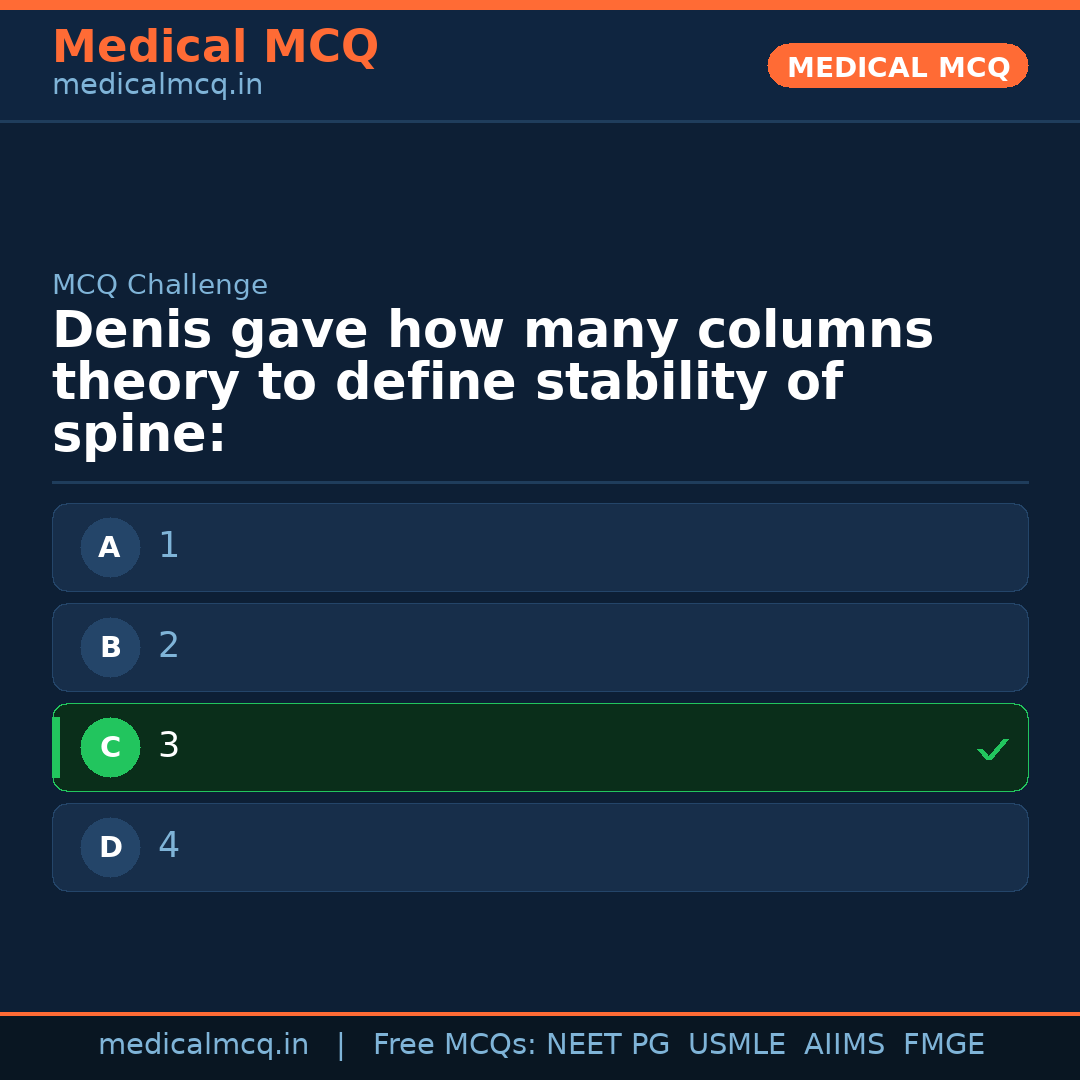Screen dimensions: 1080x1080
Task: Click the green checkmark on option C
Action: coord(992,748)
